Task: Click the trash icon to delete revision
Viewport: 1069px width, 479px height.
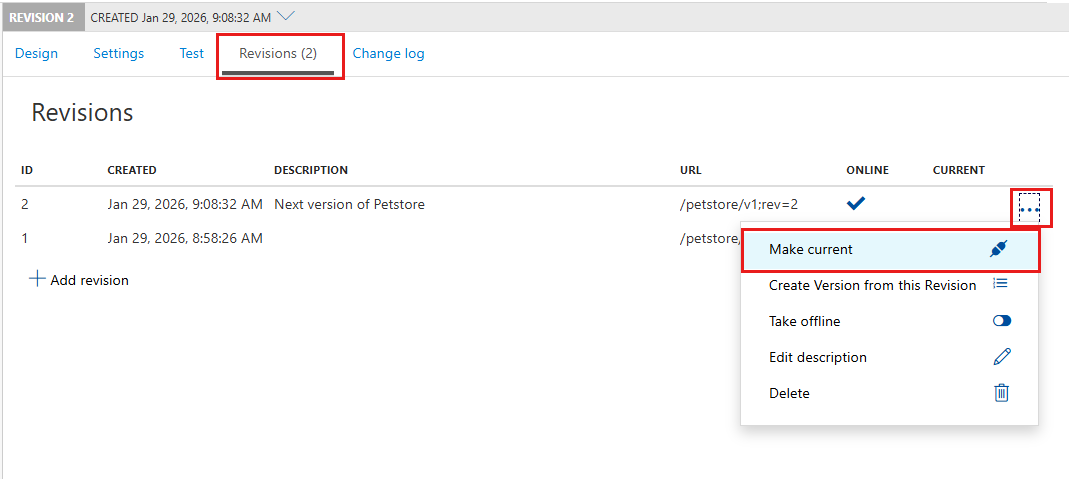Action: pos(1001,393)
